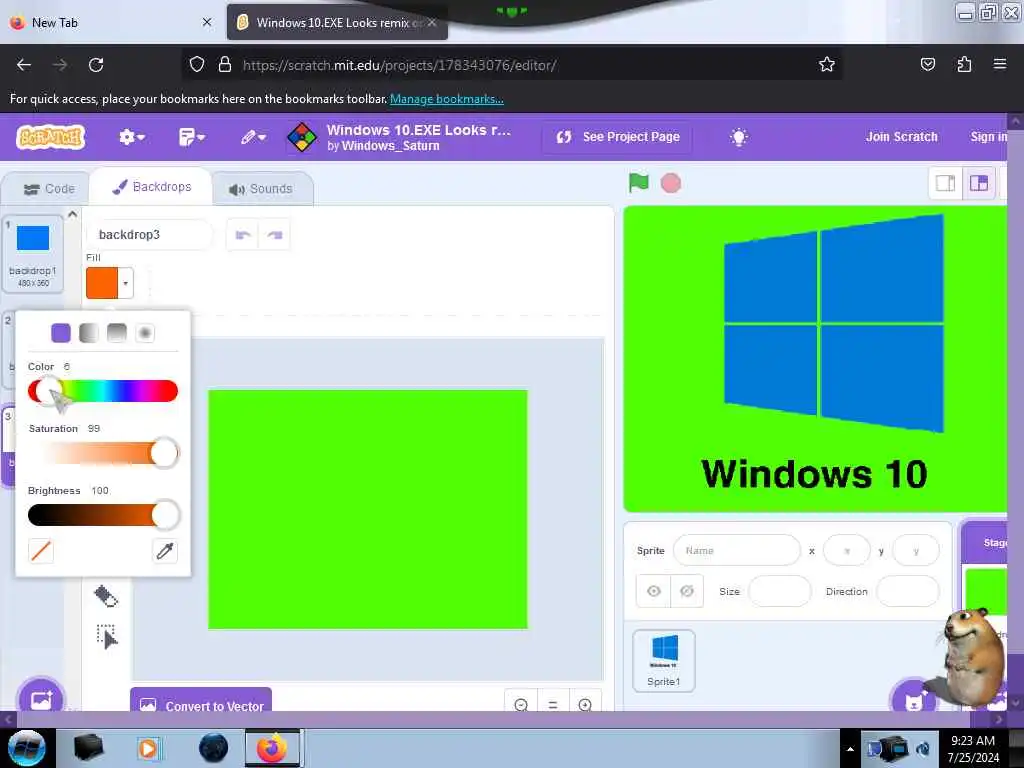Click the Brightness slider handle

(165, 515)
